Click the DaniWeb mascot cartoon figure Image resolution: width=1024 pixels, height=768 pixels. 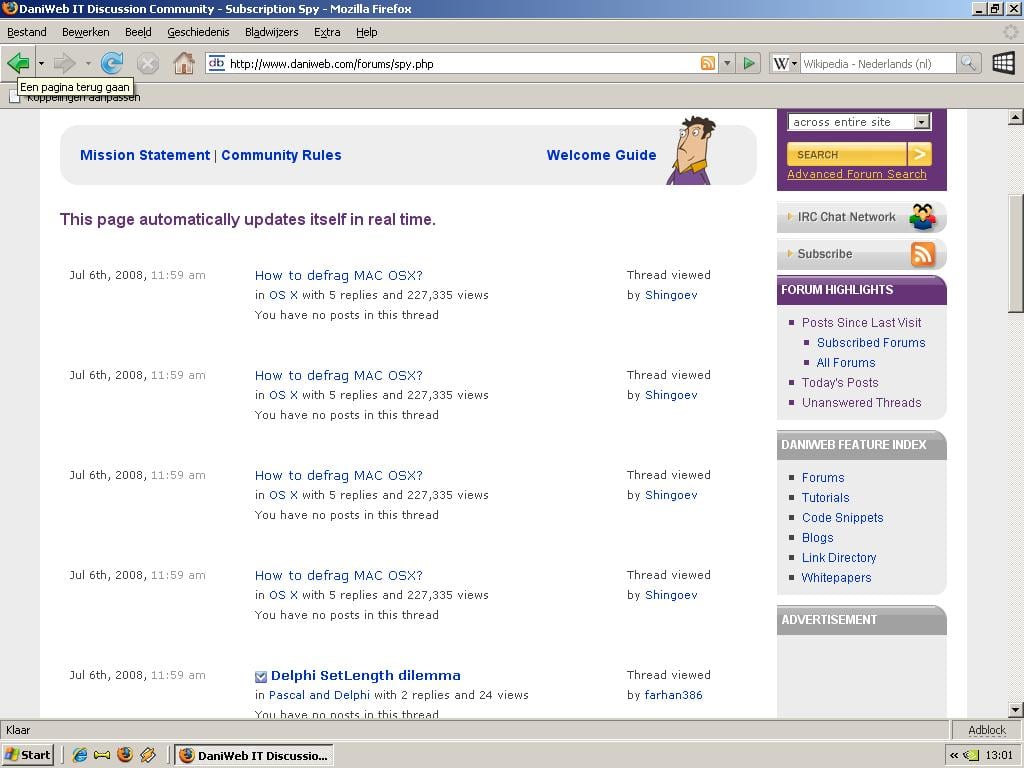click(691, 150)
